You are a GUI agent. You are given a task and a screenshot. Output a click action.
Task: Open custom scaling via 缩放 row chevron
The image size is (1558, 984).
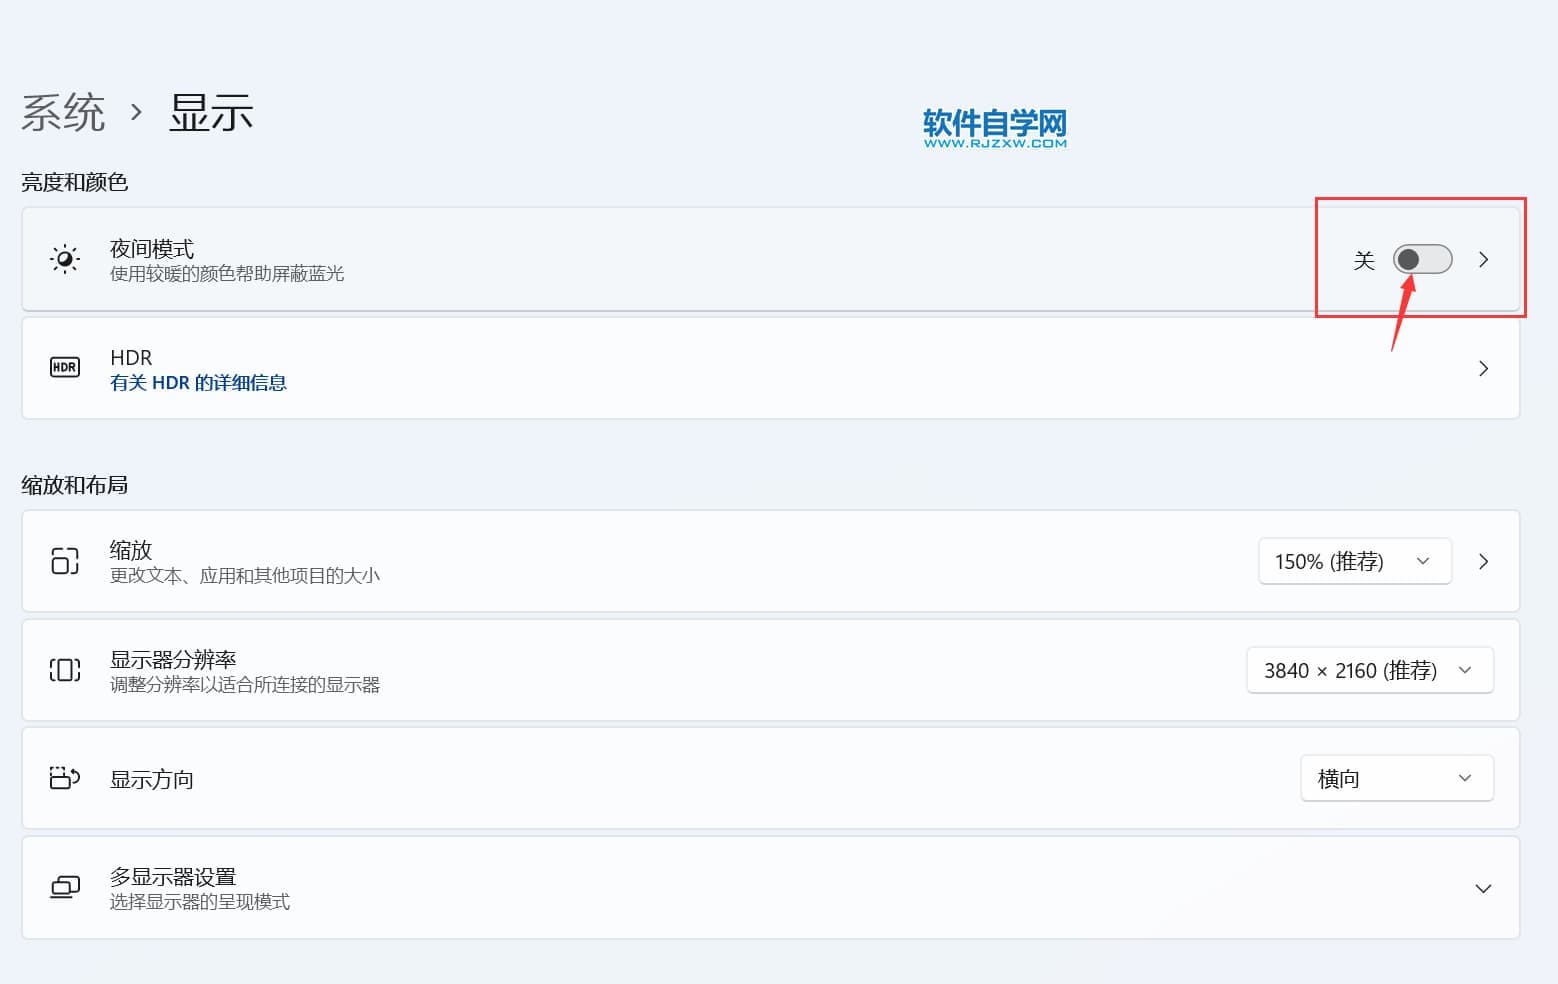(x=1483, y=561)
